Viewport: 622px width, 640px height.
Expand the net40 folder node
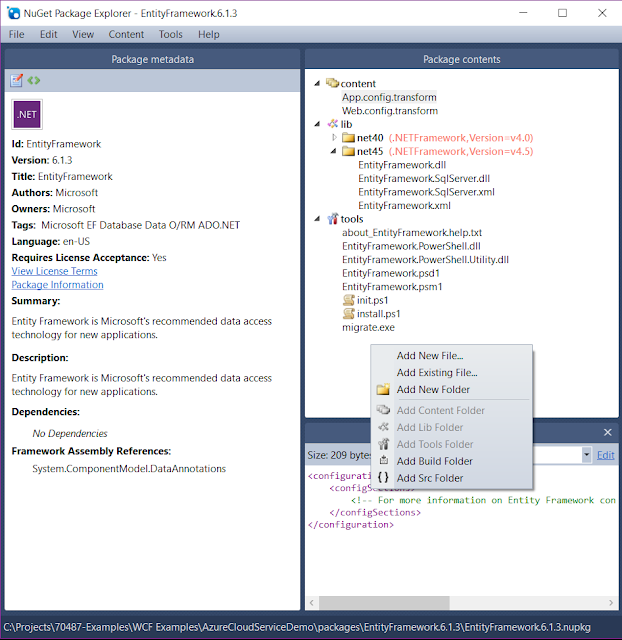click(x=334, y=138)
